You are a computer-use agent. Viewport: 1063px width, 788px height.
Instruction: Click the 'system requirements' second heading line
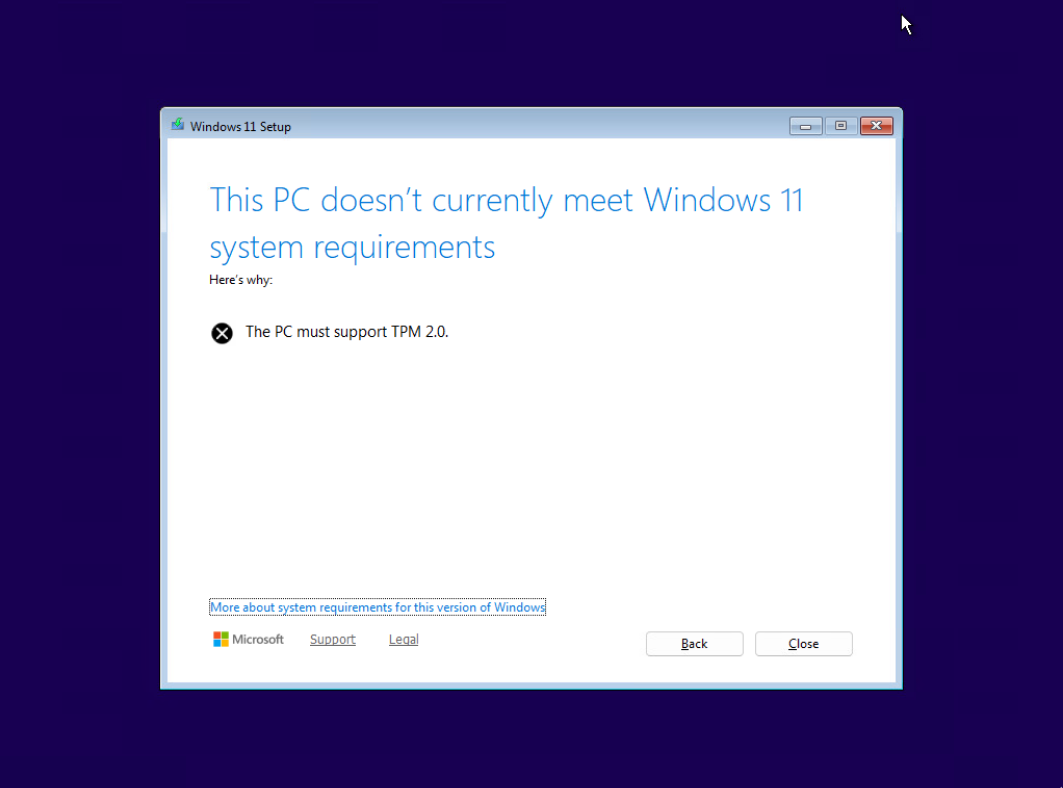352,248
